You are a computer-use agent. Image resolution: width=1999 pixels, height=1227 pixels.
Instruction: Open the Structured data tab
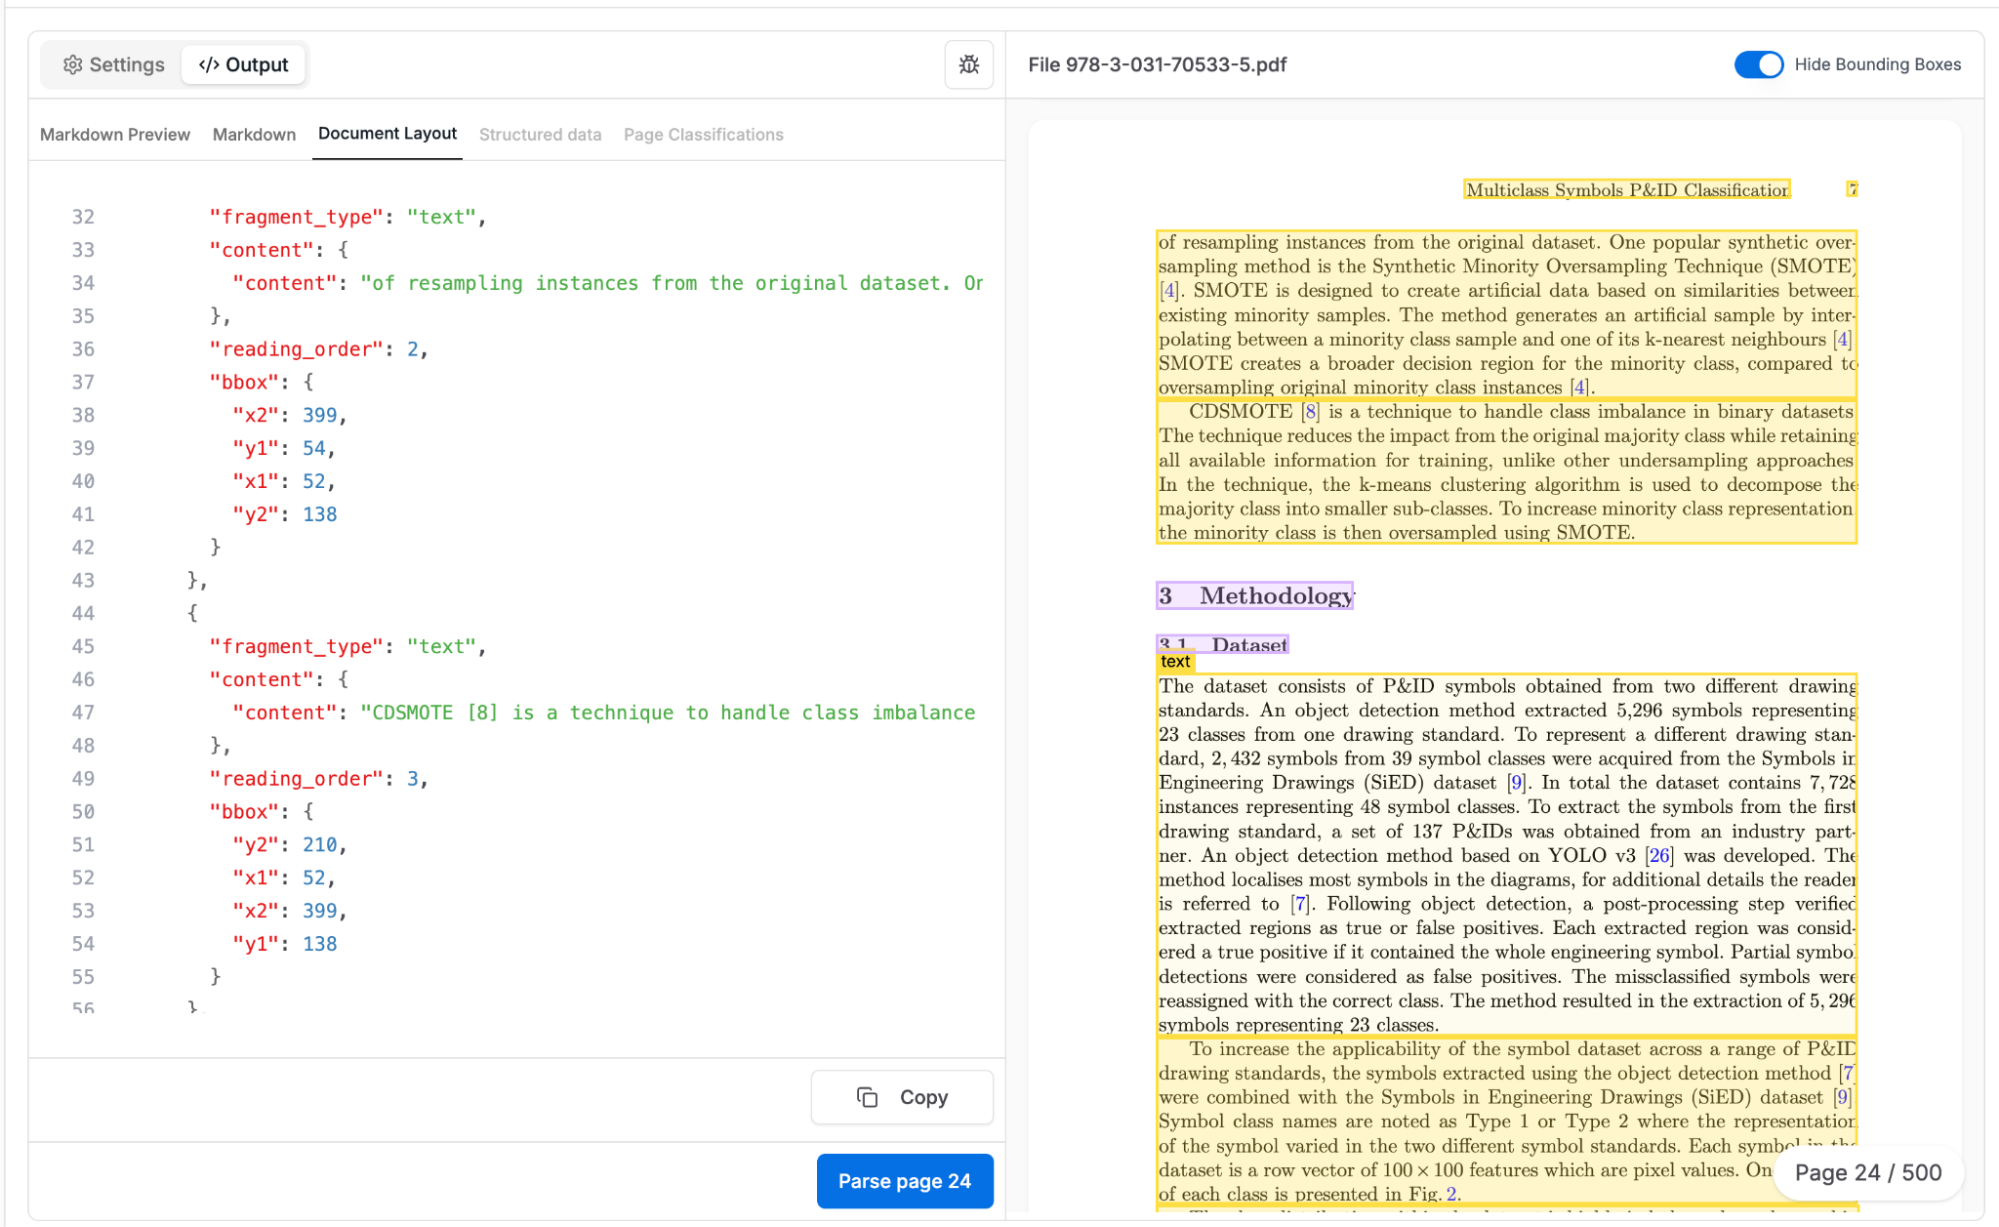point(540,134)
